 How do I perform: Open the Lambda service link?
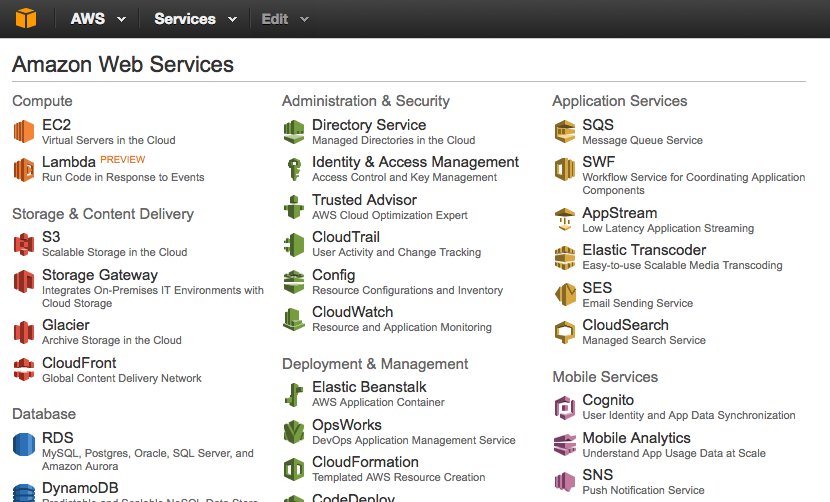point(69,162)
